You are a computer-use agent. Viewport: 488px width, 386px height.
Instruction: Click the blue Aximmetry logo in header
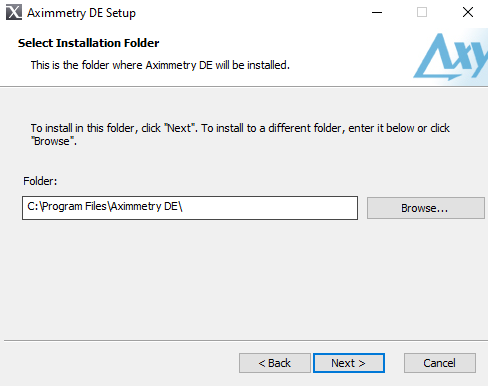tap(450, 57)
